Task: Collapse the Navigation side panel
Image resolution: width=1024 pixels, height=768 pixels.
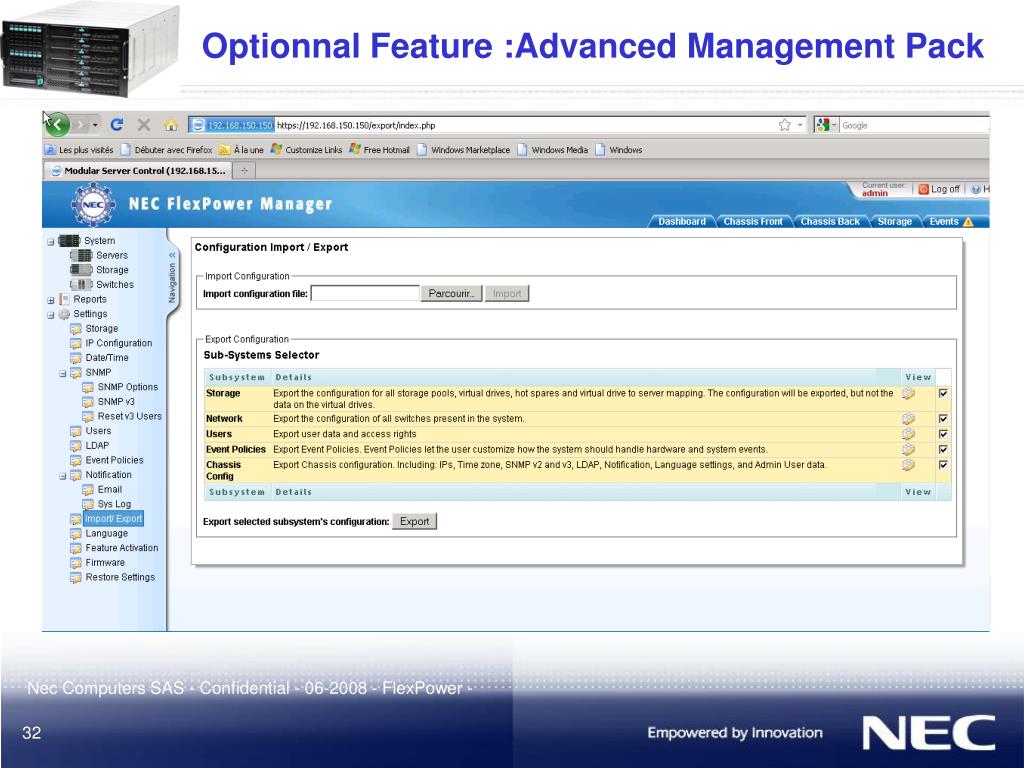Action: coord(172,255)
